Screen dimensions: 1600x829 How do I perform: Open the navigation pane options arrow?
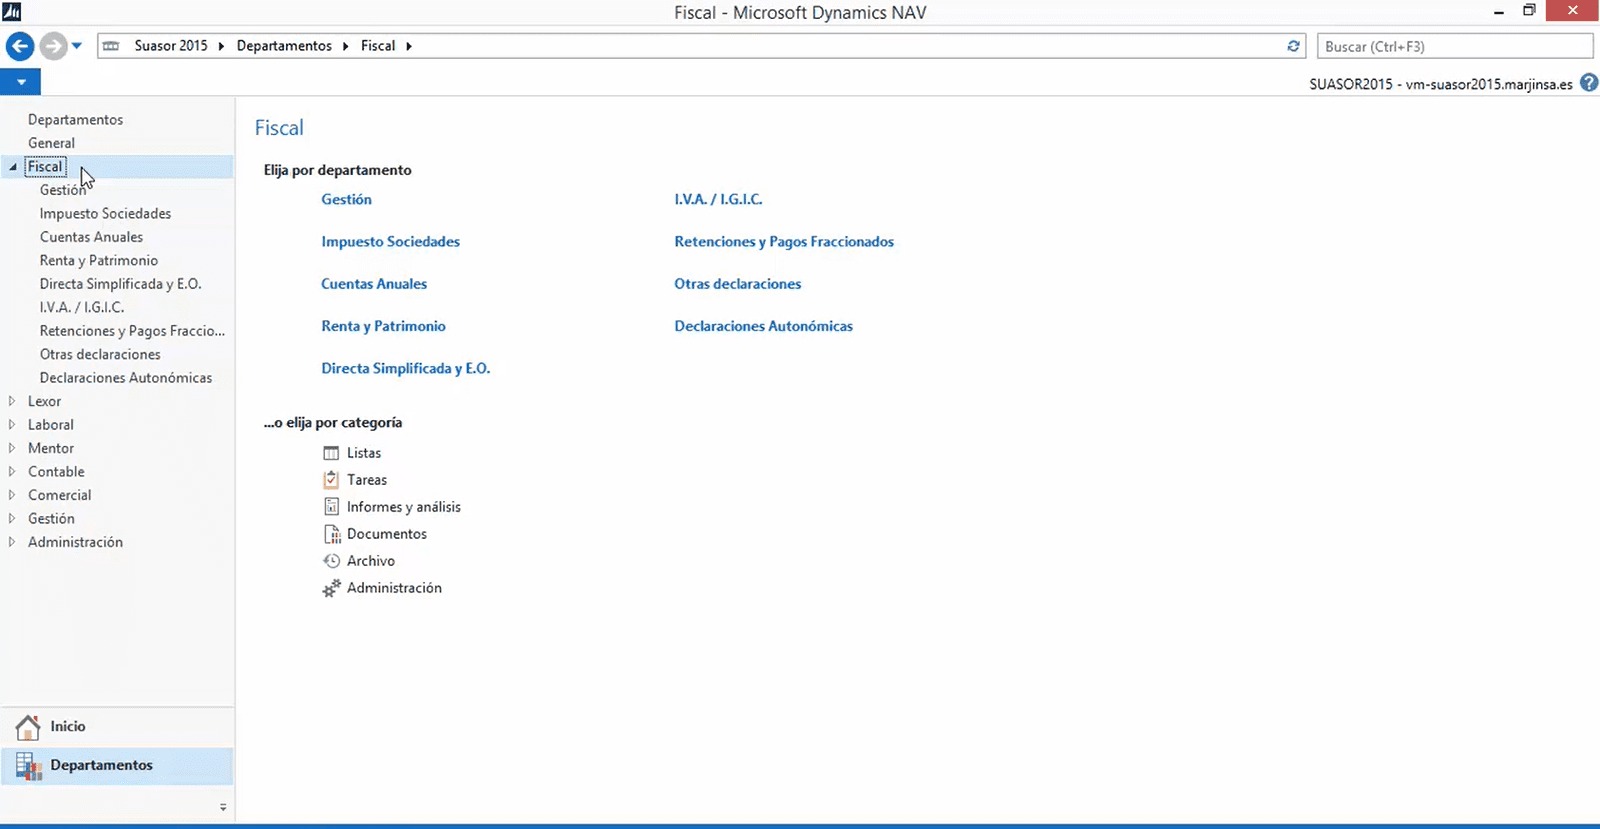[x=223, y=807]
